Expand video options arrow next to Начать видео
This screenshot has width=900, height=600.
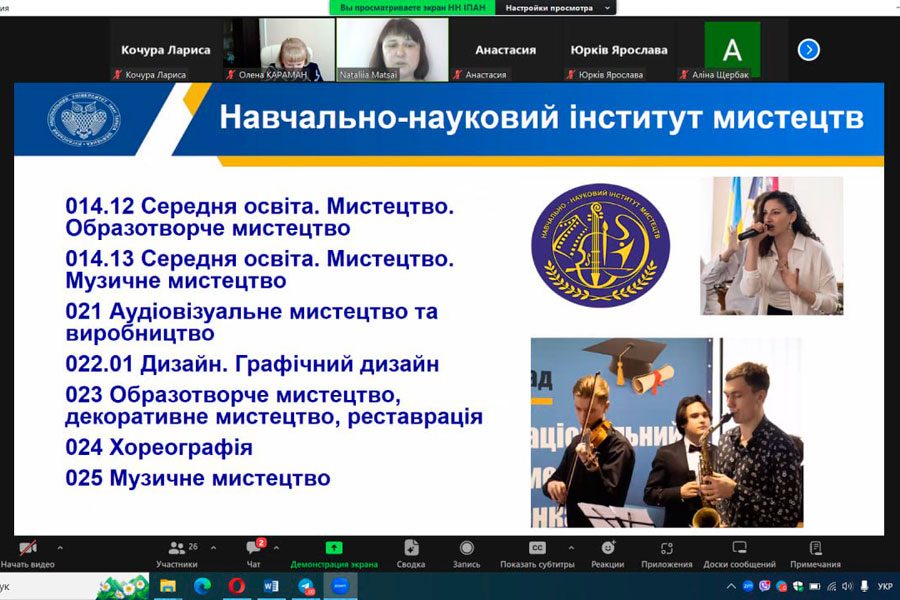click(x=60, y=548)
